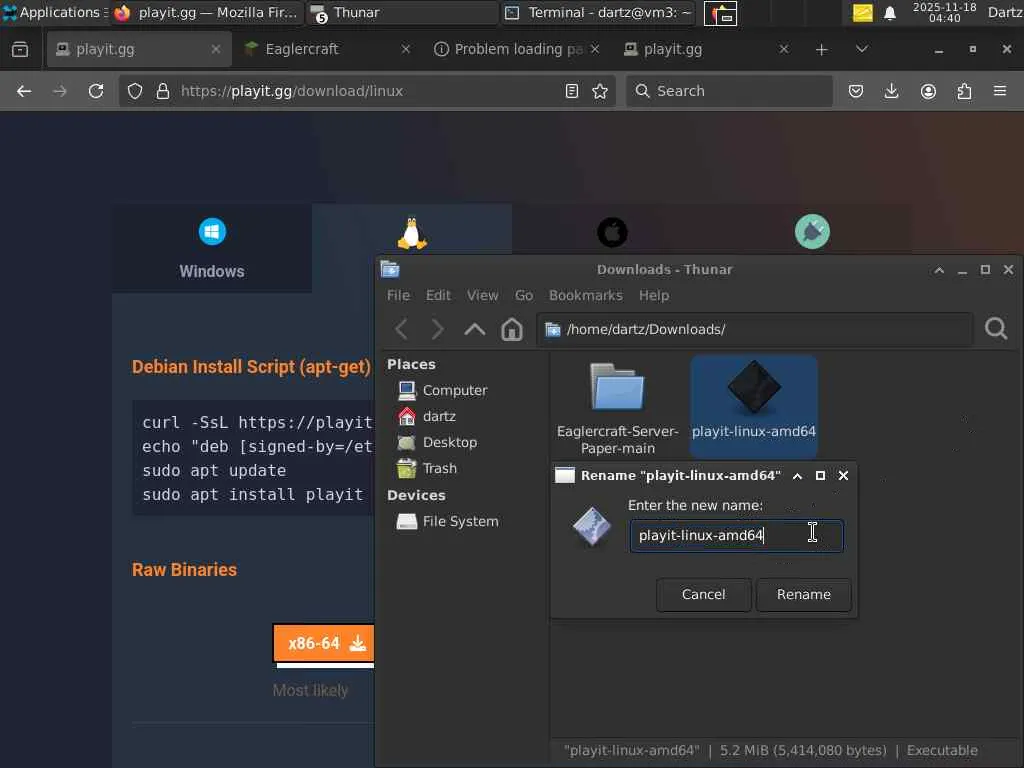Open Firefox downloads panel
This screenshot has height=768, width=1024.
pos(891,91)
